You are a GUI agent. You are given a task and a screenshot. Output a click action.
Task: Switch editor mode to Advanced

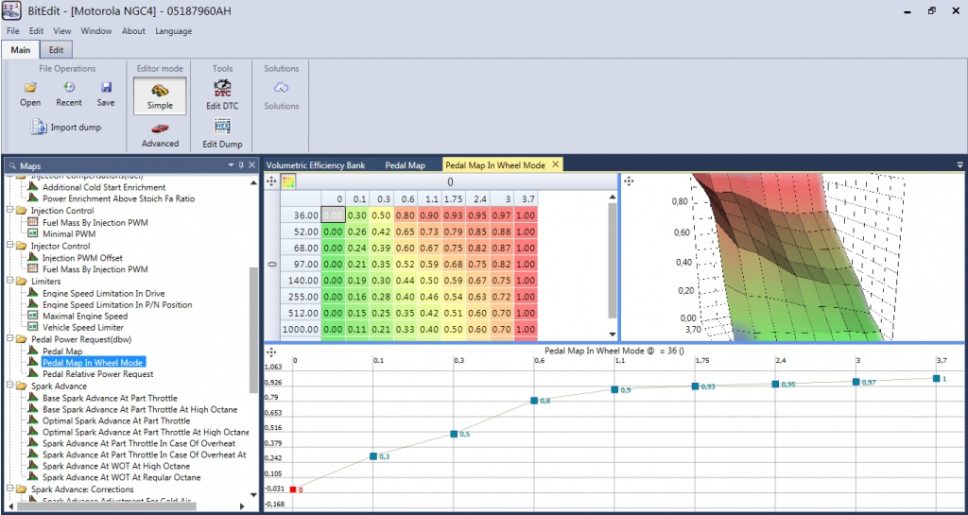click(159, 133)
